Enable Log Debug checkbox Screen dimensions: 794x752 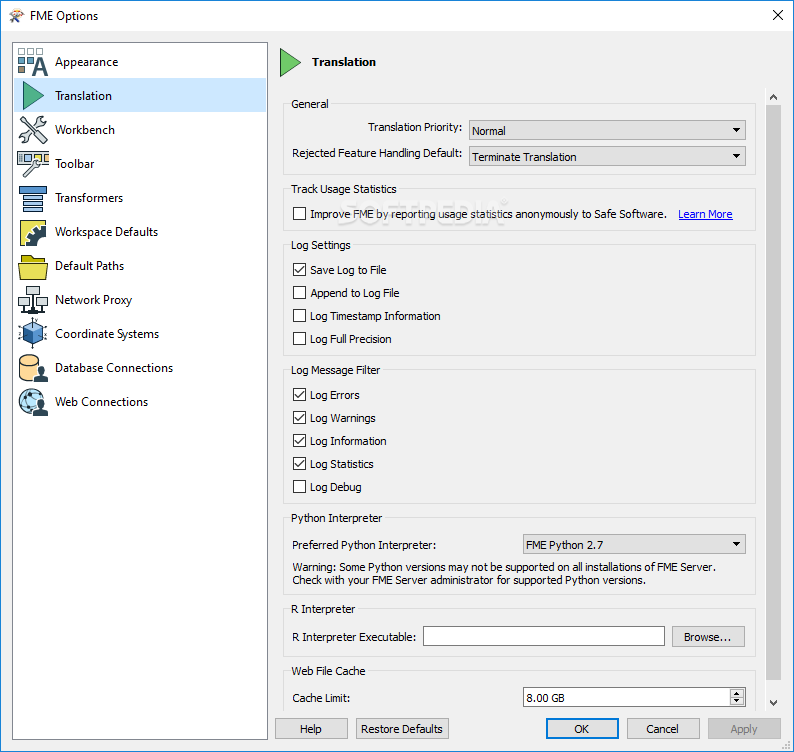click(x=299, y=487)
